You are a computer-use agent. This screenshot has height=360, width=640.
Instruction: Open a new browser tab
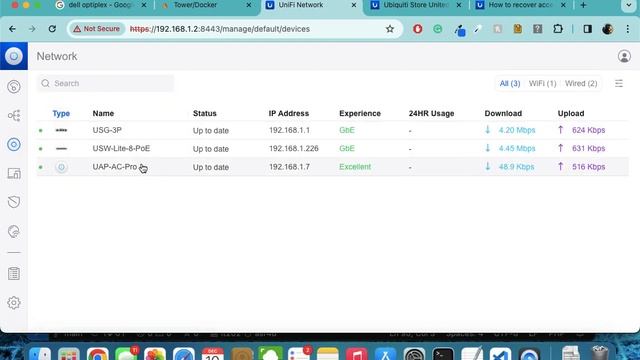coord(583,5)
